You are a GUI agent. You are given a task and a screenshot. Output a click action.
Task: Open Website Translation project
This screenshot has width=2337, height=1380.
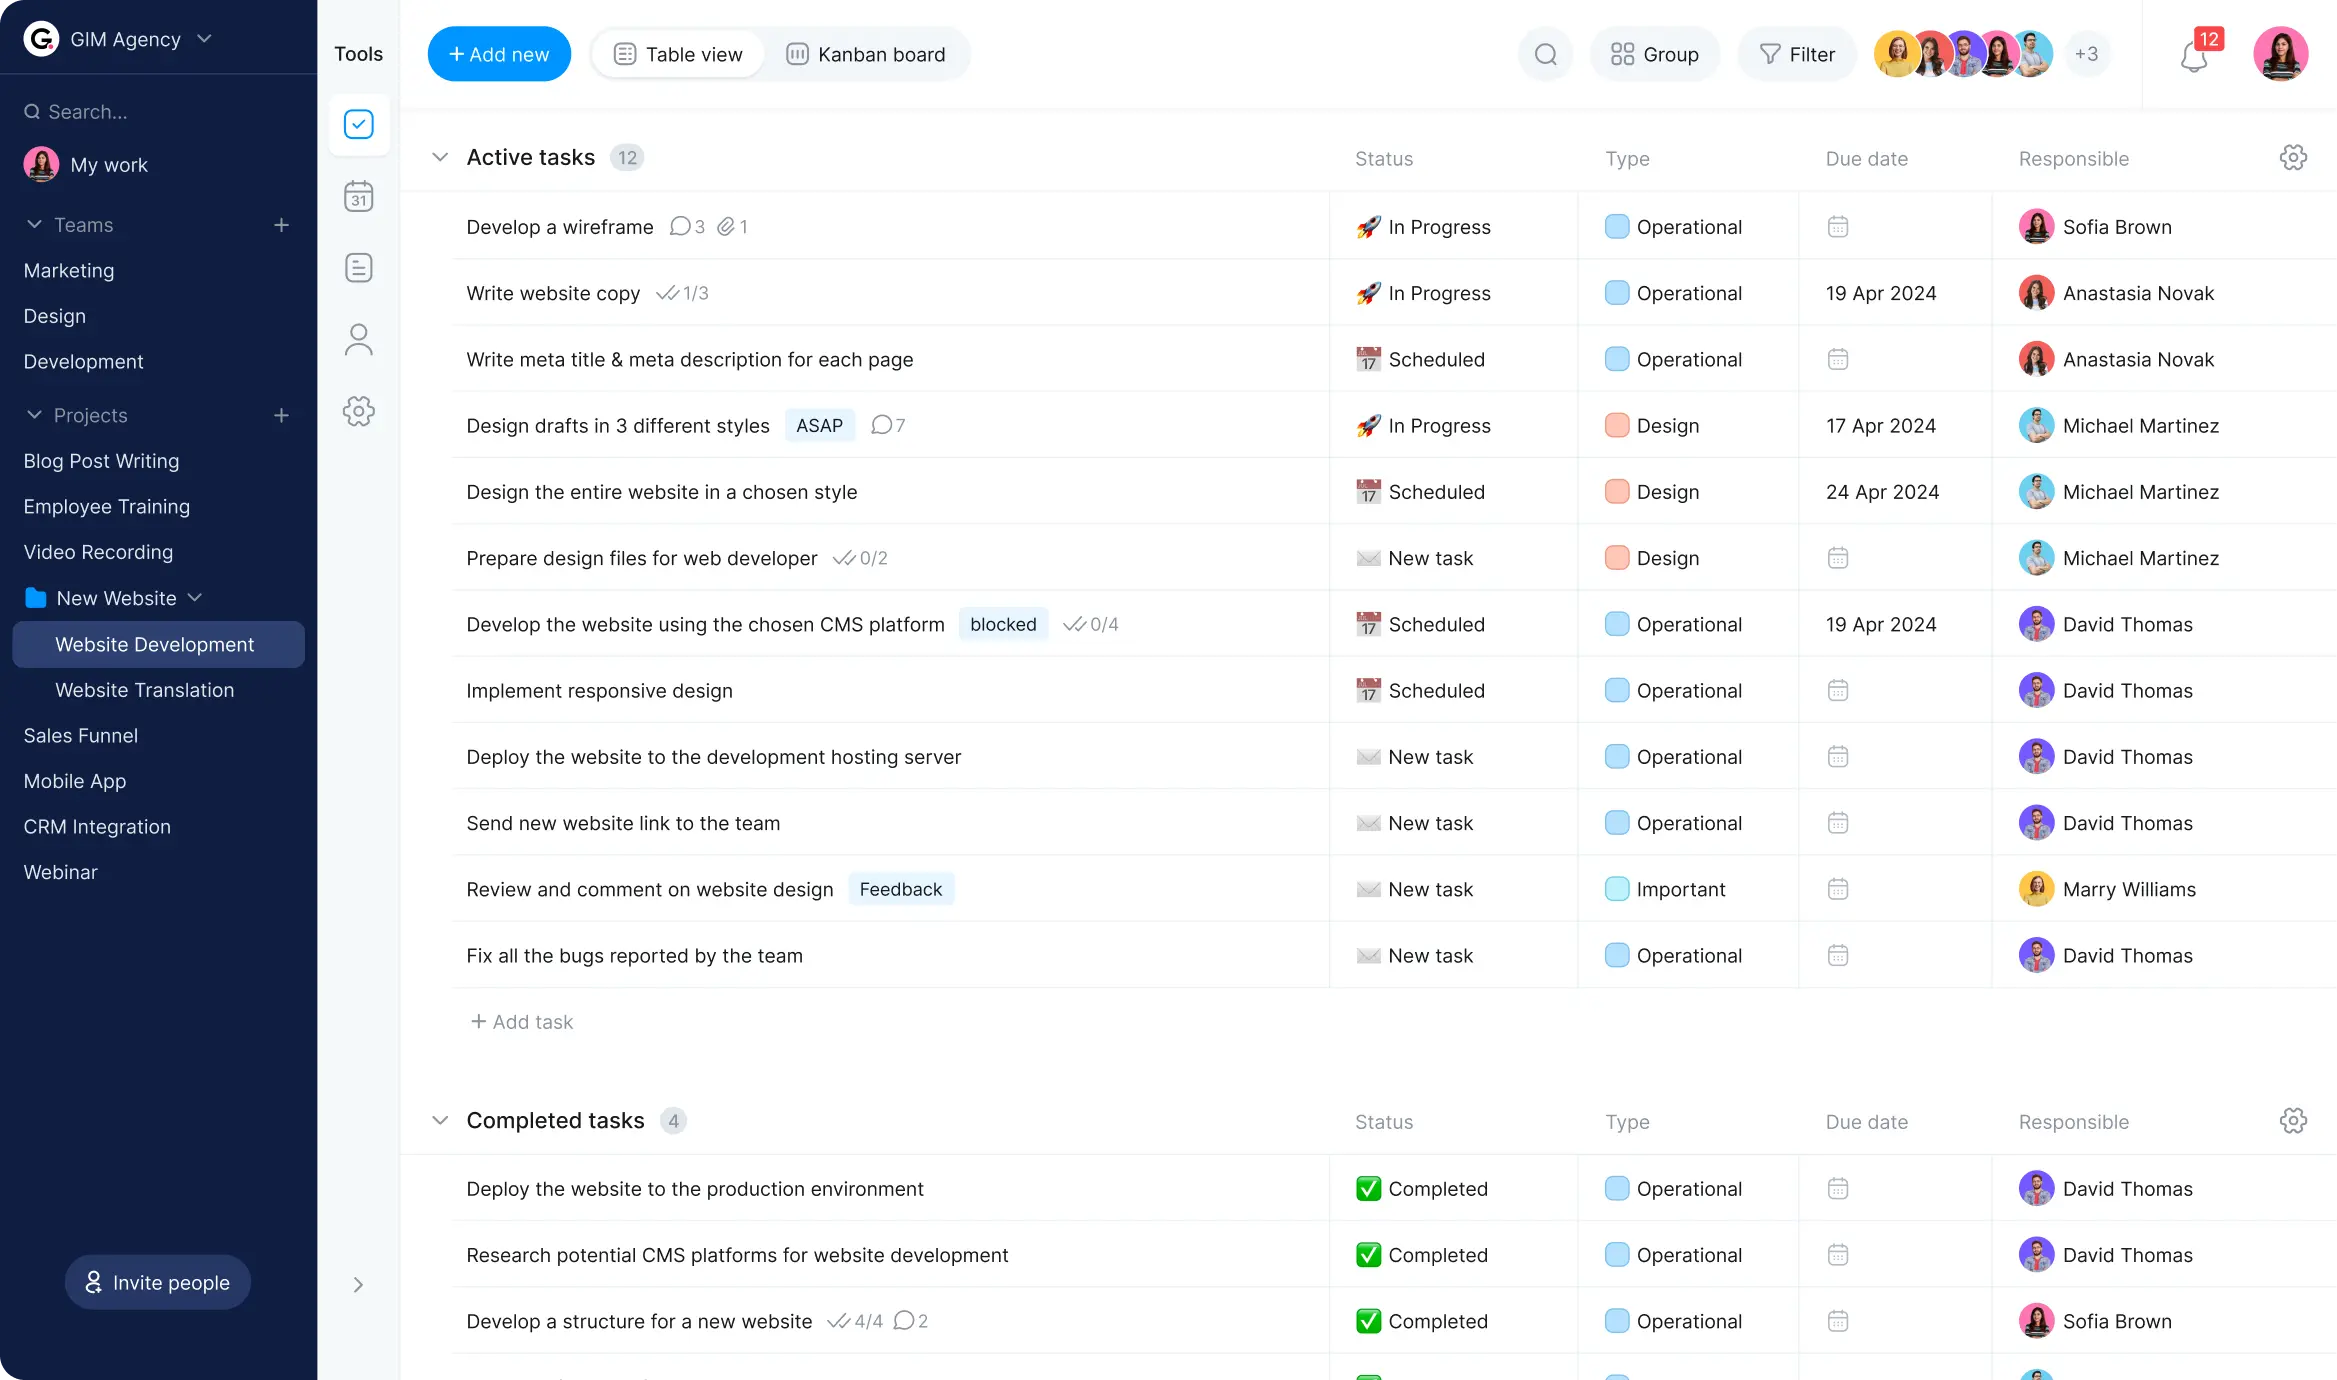145,690
